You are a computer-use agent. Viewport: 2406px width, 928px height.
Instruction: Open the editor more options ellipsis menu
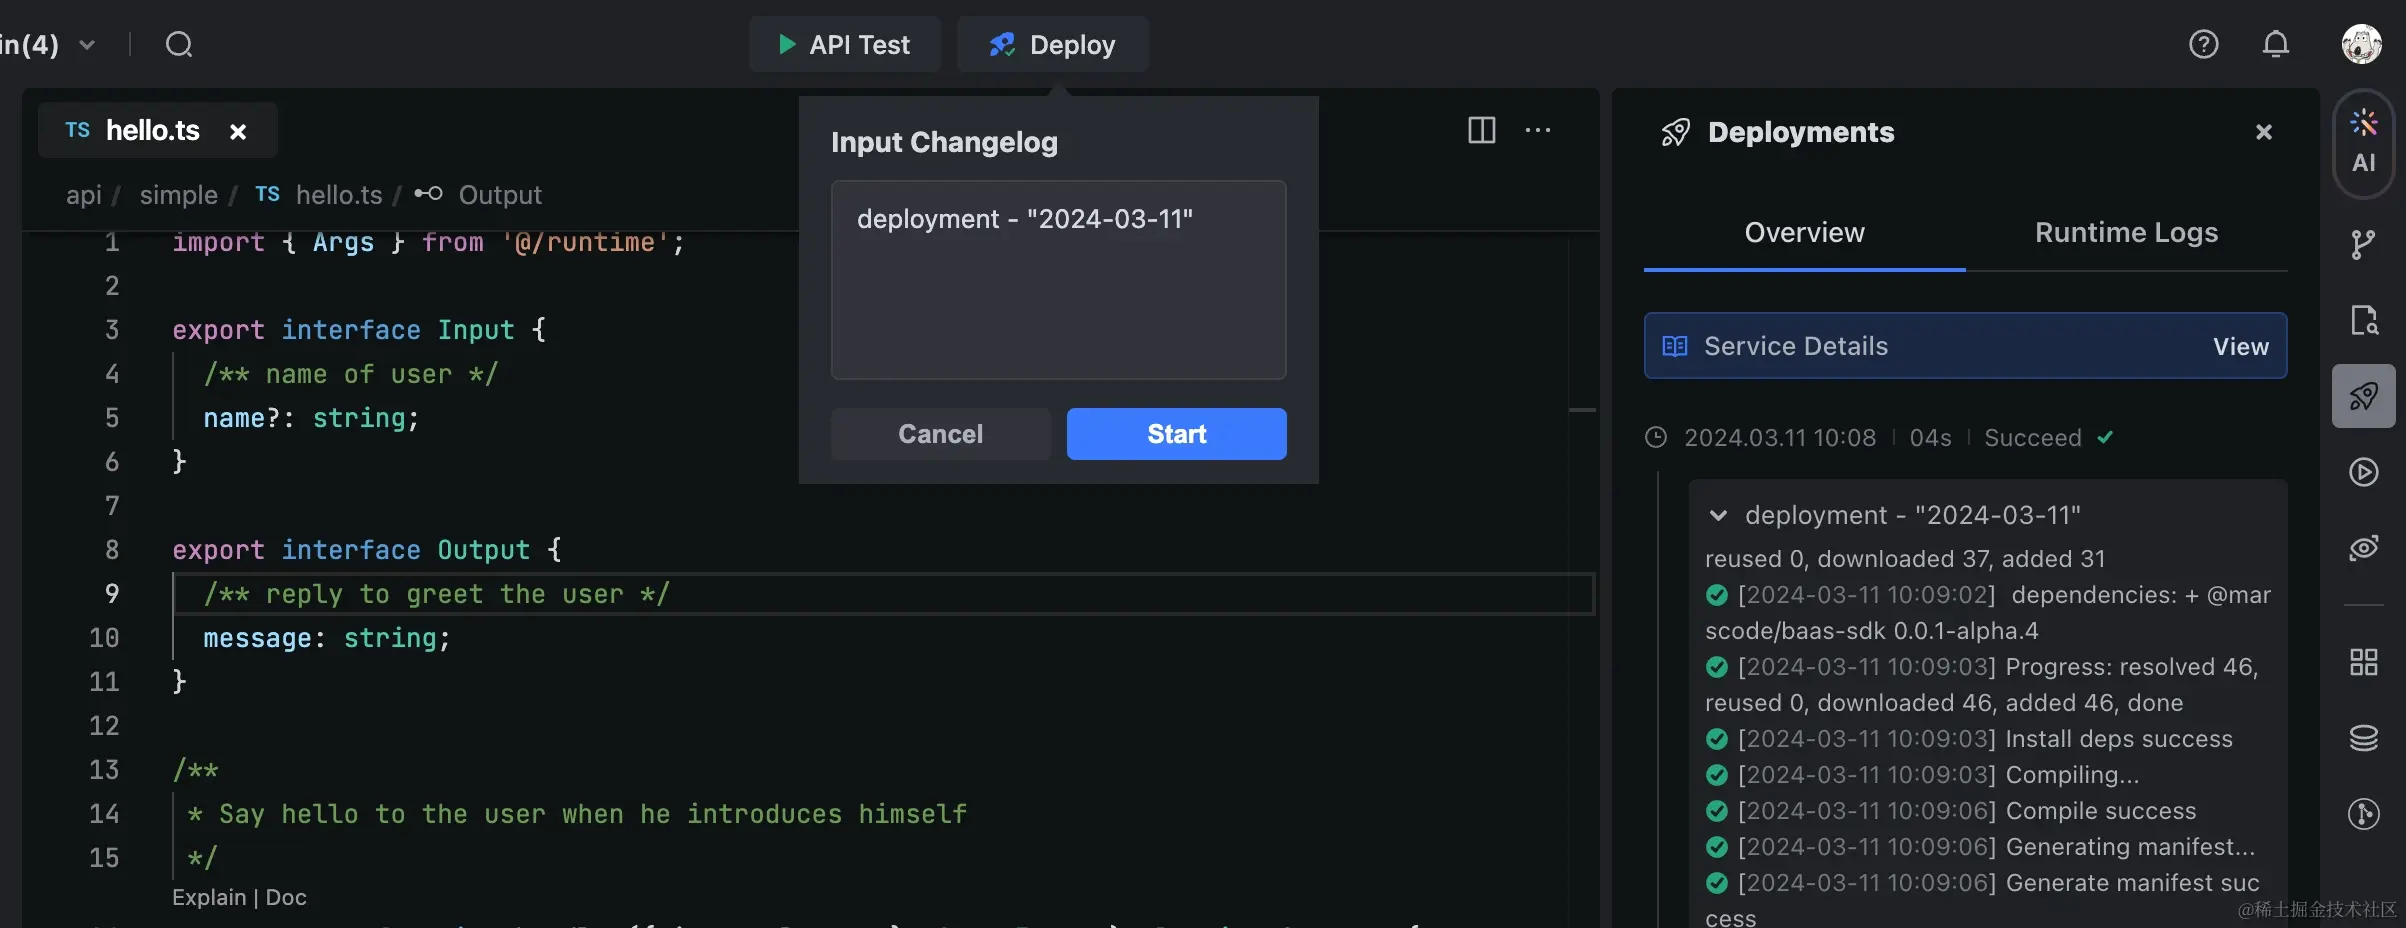coord(1539,131)
